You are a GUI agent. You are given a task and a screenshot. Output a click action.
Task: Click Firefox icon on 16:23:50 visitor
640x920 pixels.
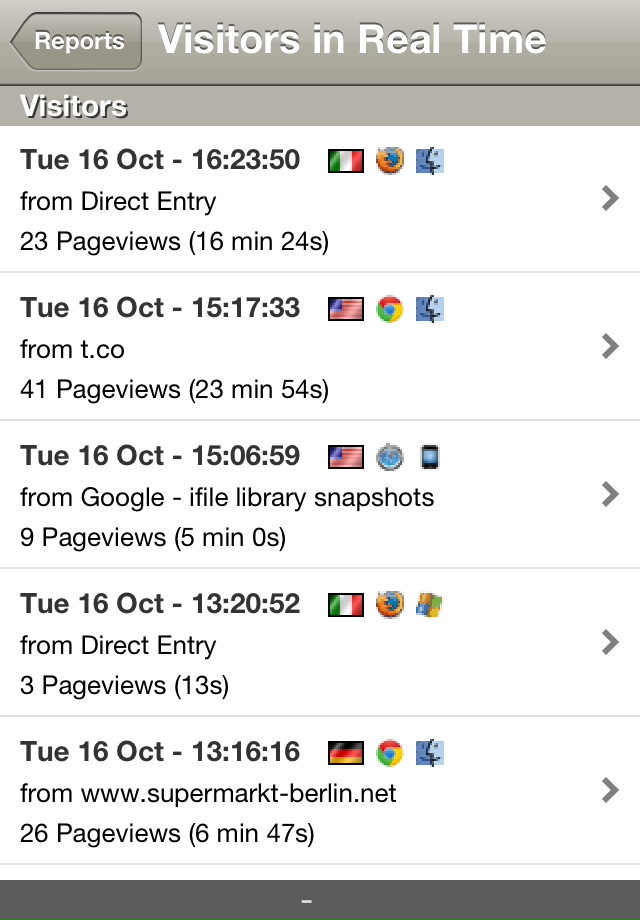[x=389, y=161]
